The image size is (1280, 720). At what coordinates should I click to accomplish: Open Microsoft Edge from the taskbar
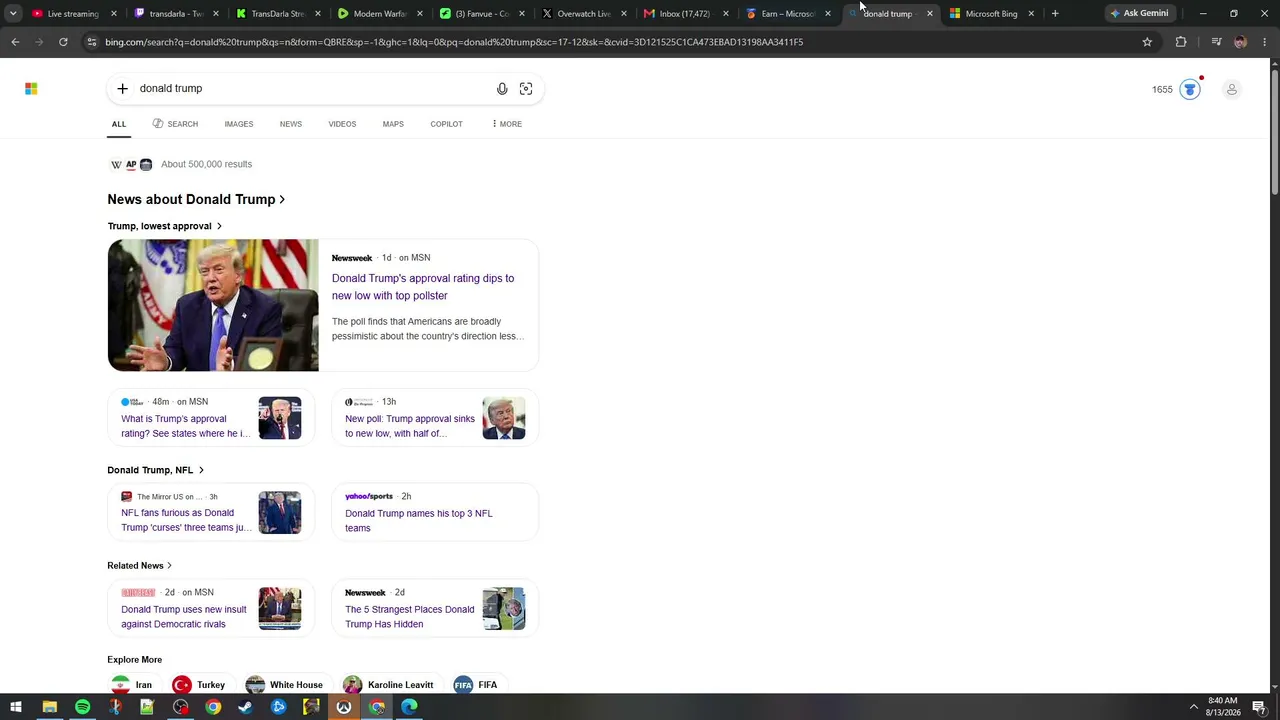coord(409,707)
